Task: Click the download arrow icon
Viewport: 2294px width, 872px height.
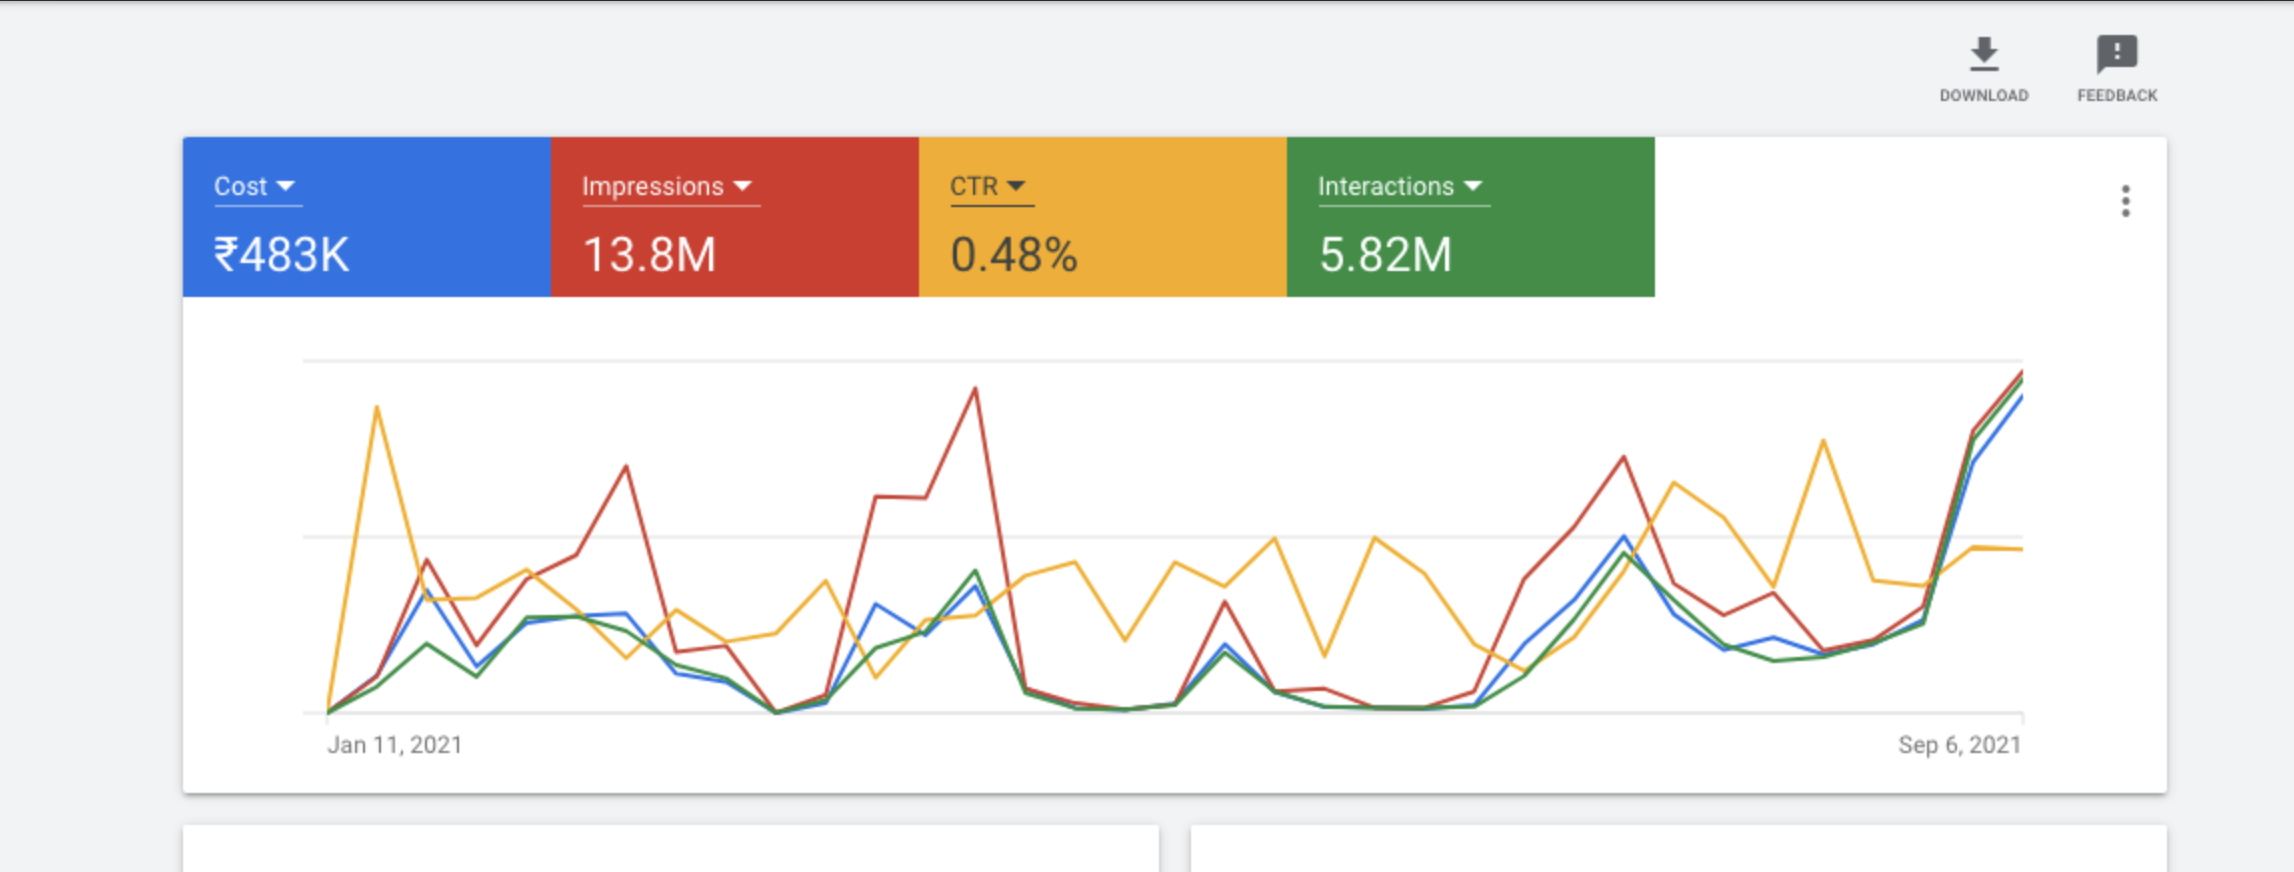Action: point(1983,54)
